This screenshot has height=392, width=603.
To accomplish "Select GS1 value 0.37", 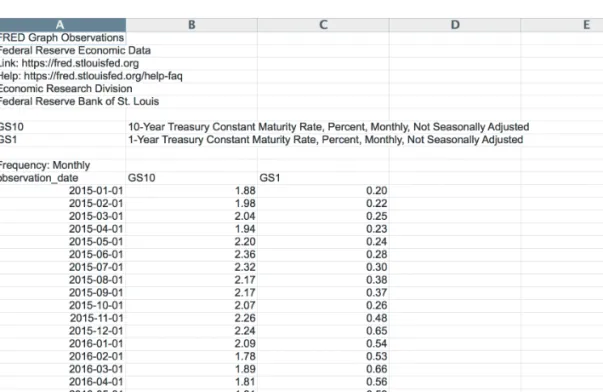I will 323,292.
